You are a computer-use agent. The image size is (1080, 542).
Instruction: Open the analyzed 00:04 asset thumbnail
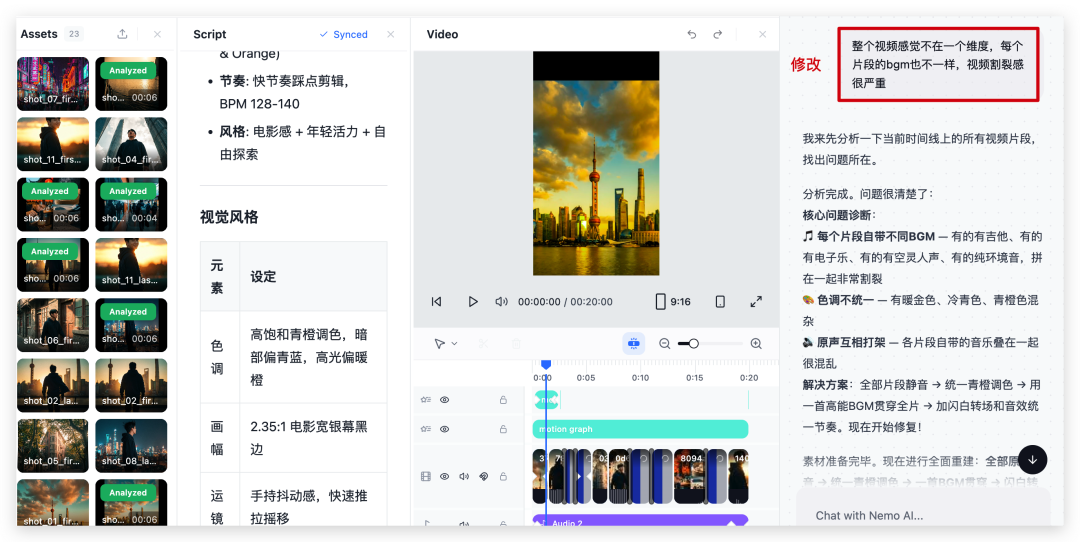click(x=131, y=205)
